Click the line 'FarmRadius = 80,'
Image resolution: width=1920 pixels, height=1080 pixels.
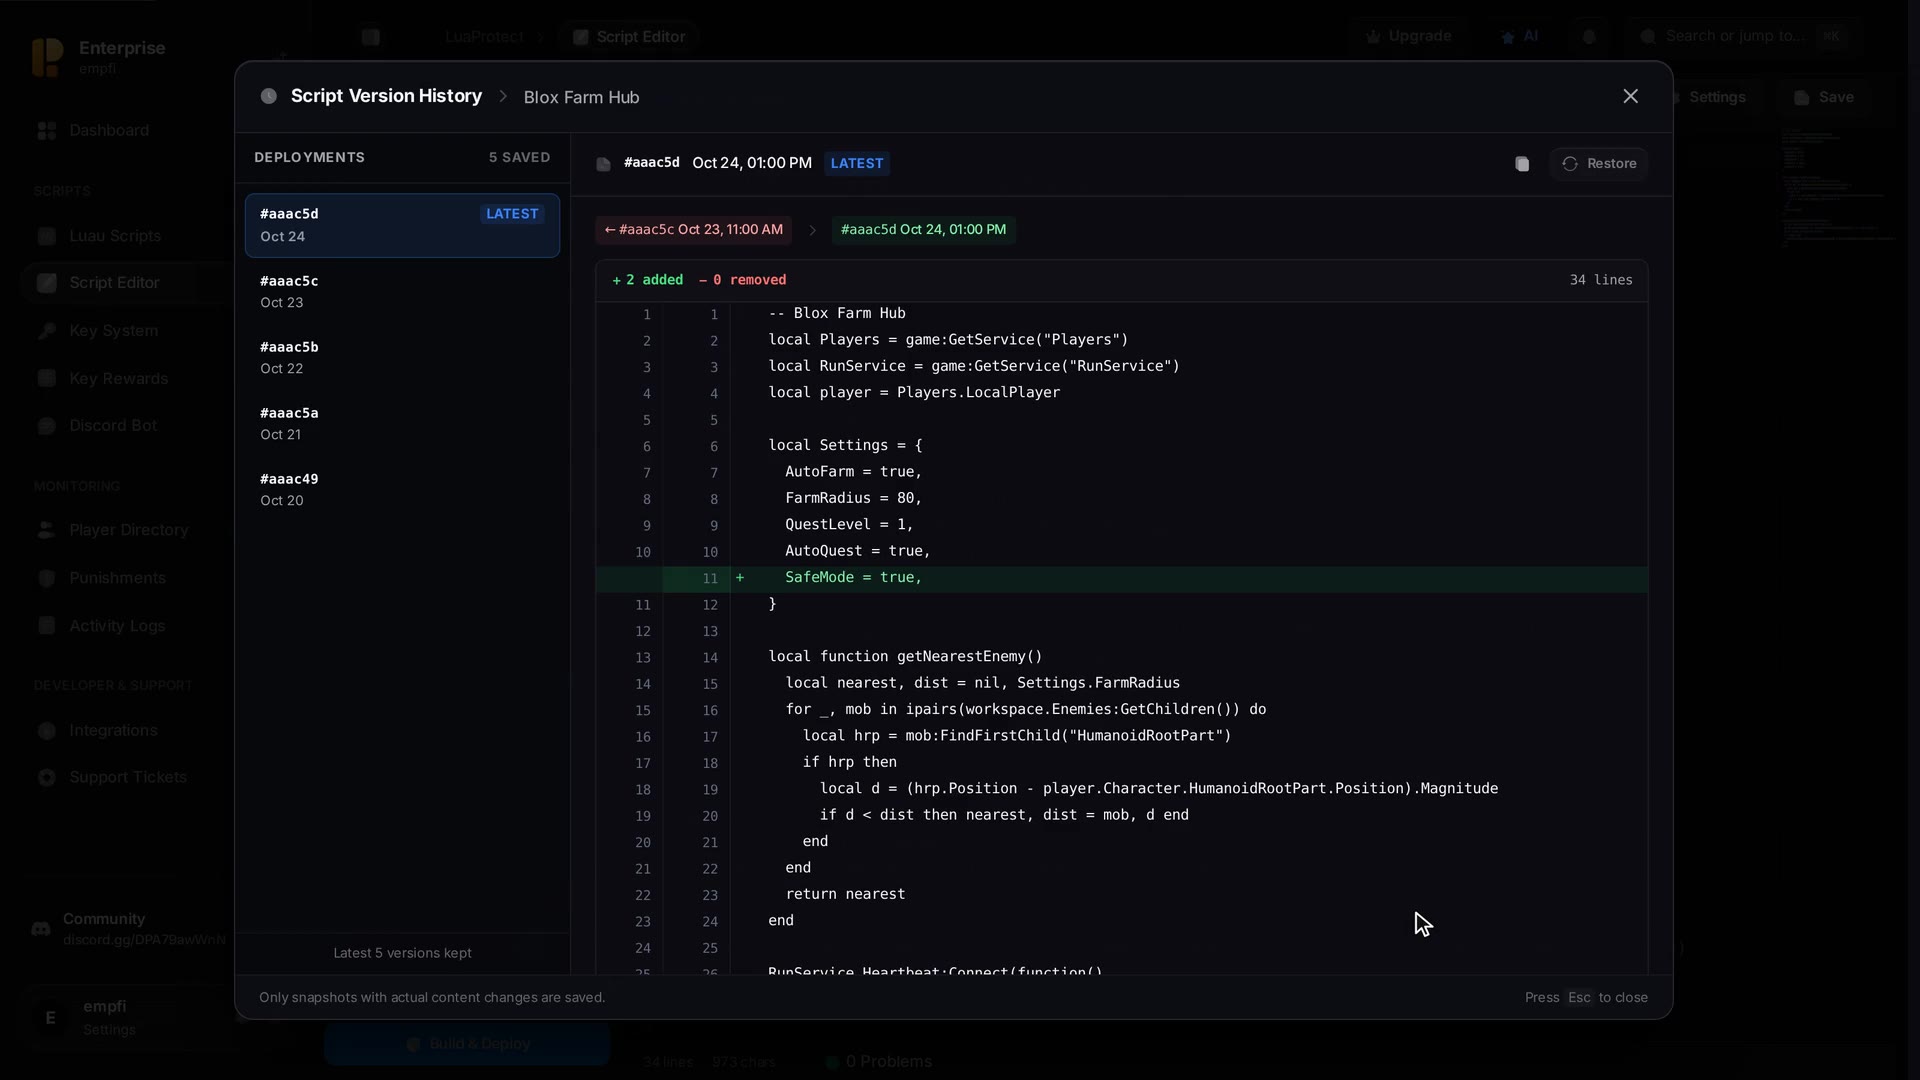point(853,498)
